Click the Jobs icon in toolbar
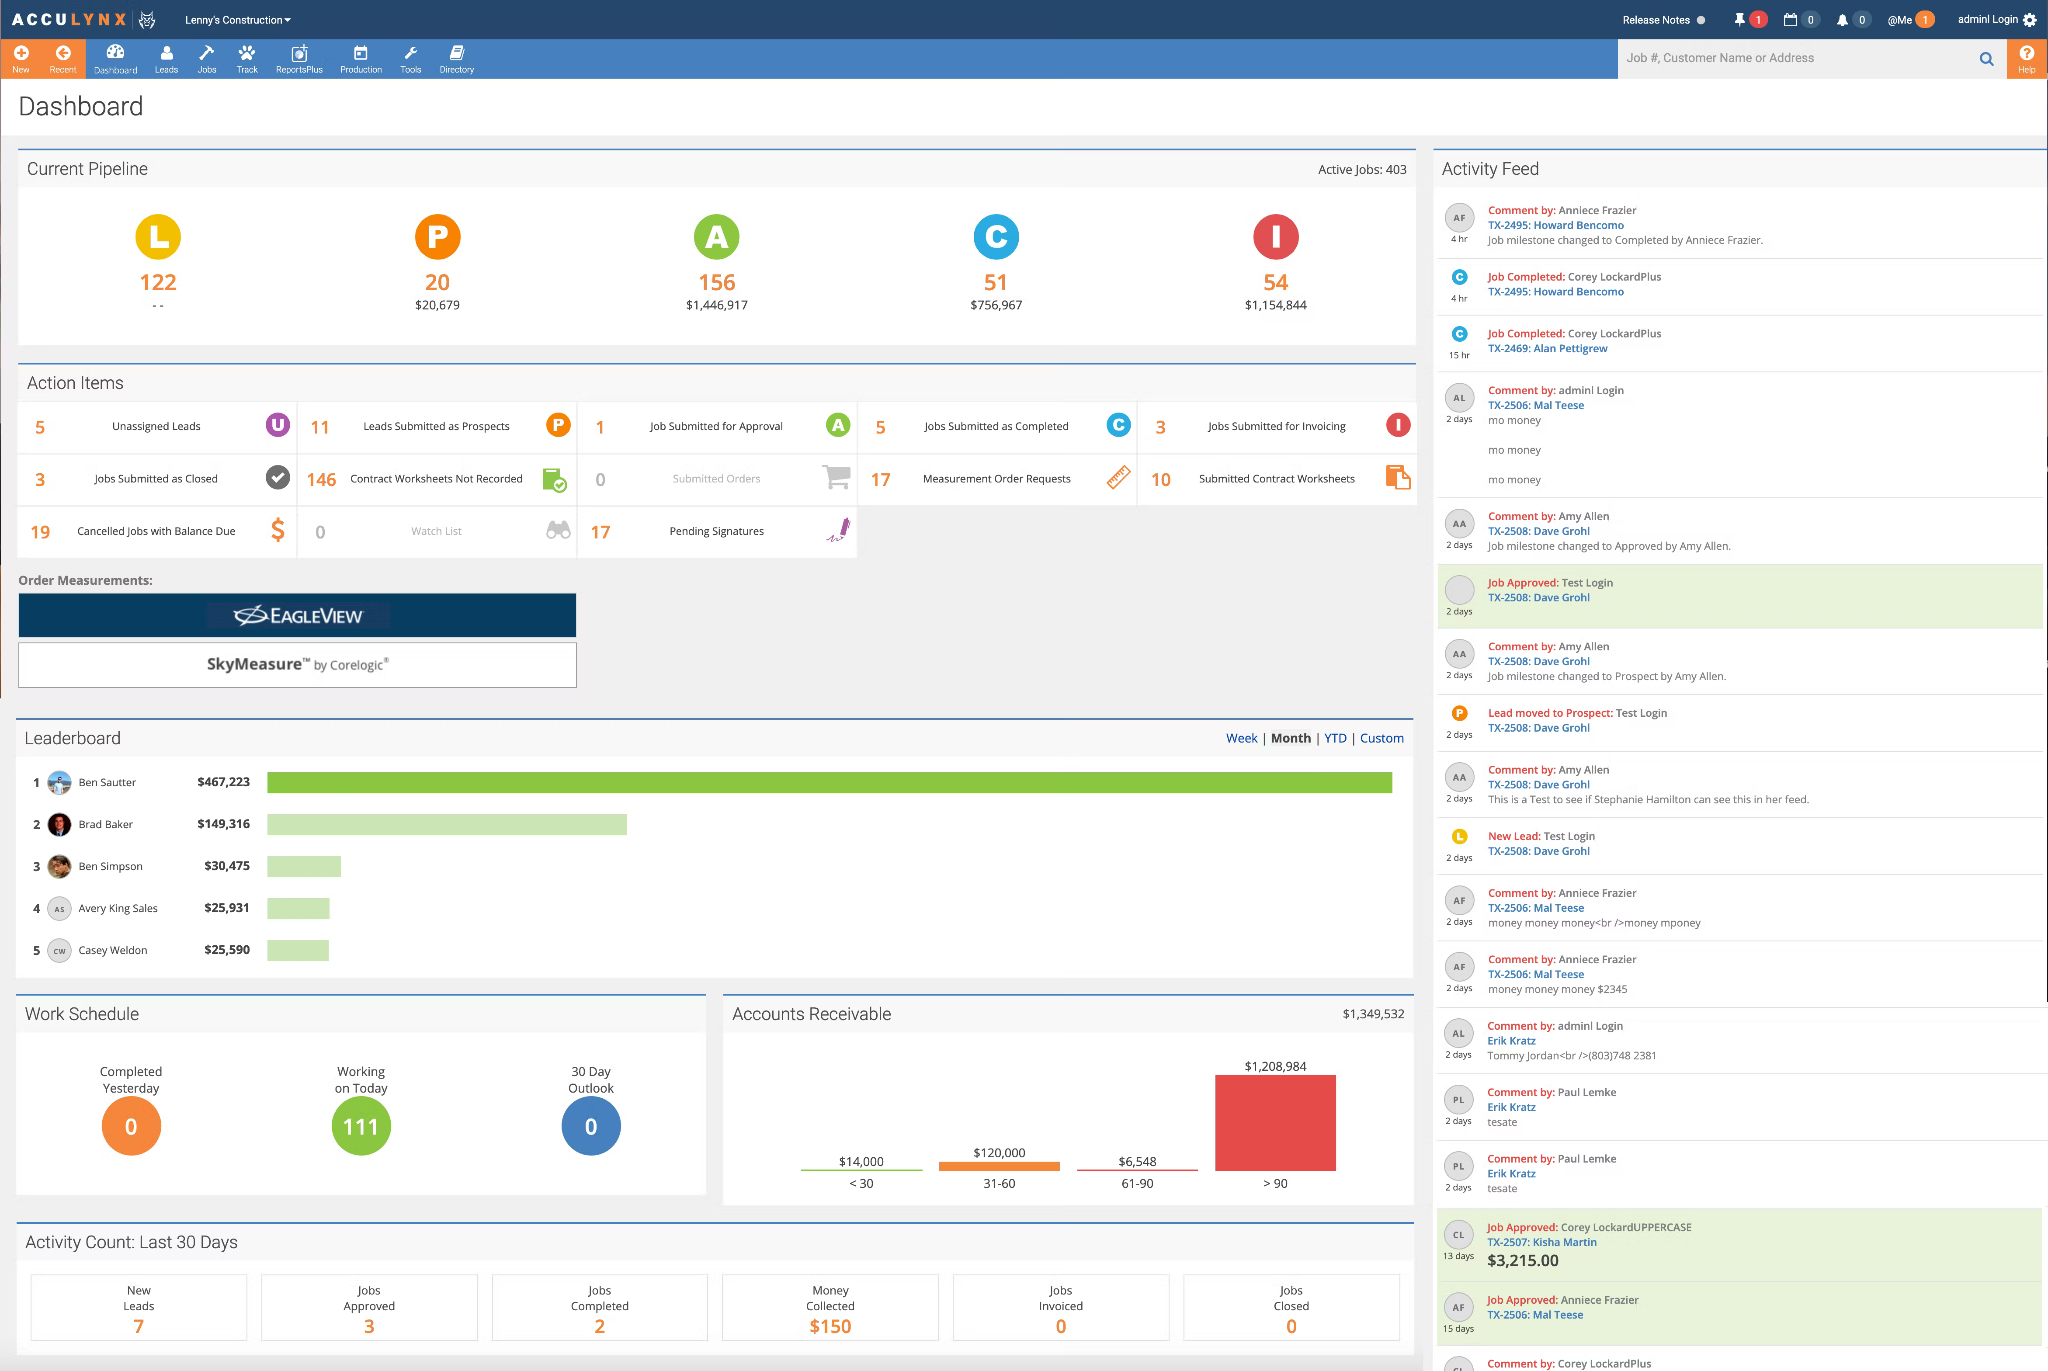 [x=206, y=58]
